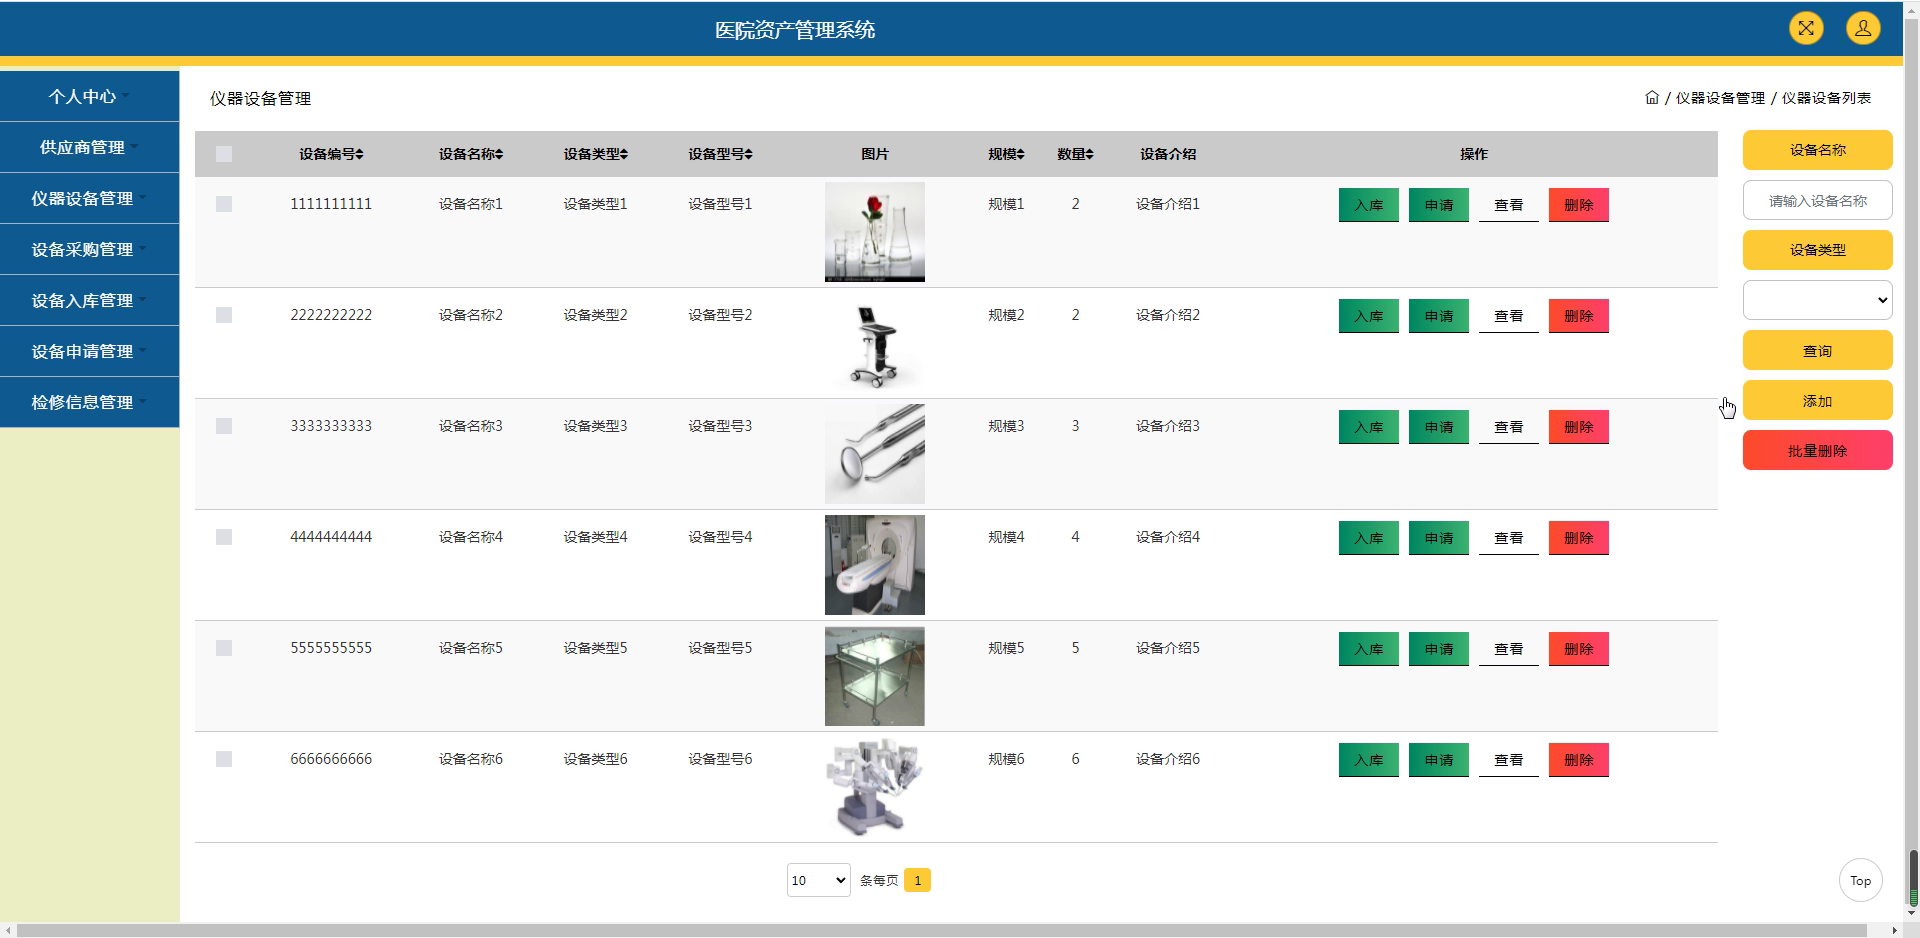1920x938 pixels.
Task: Sort by 设备名称 column header
Action: tap(471, 154)
